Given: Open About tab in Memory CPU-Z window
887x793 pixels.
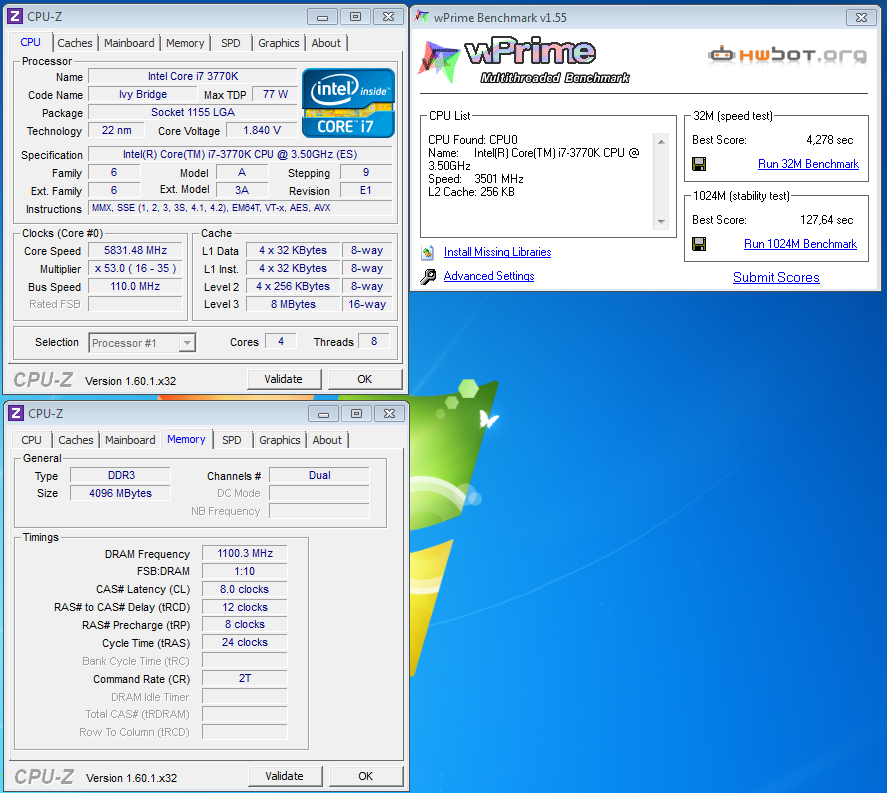Looking at the screenshot, I should (x=327, y=440).
